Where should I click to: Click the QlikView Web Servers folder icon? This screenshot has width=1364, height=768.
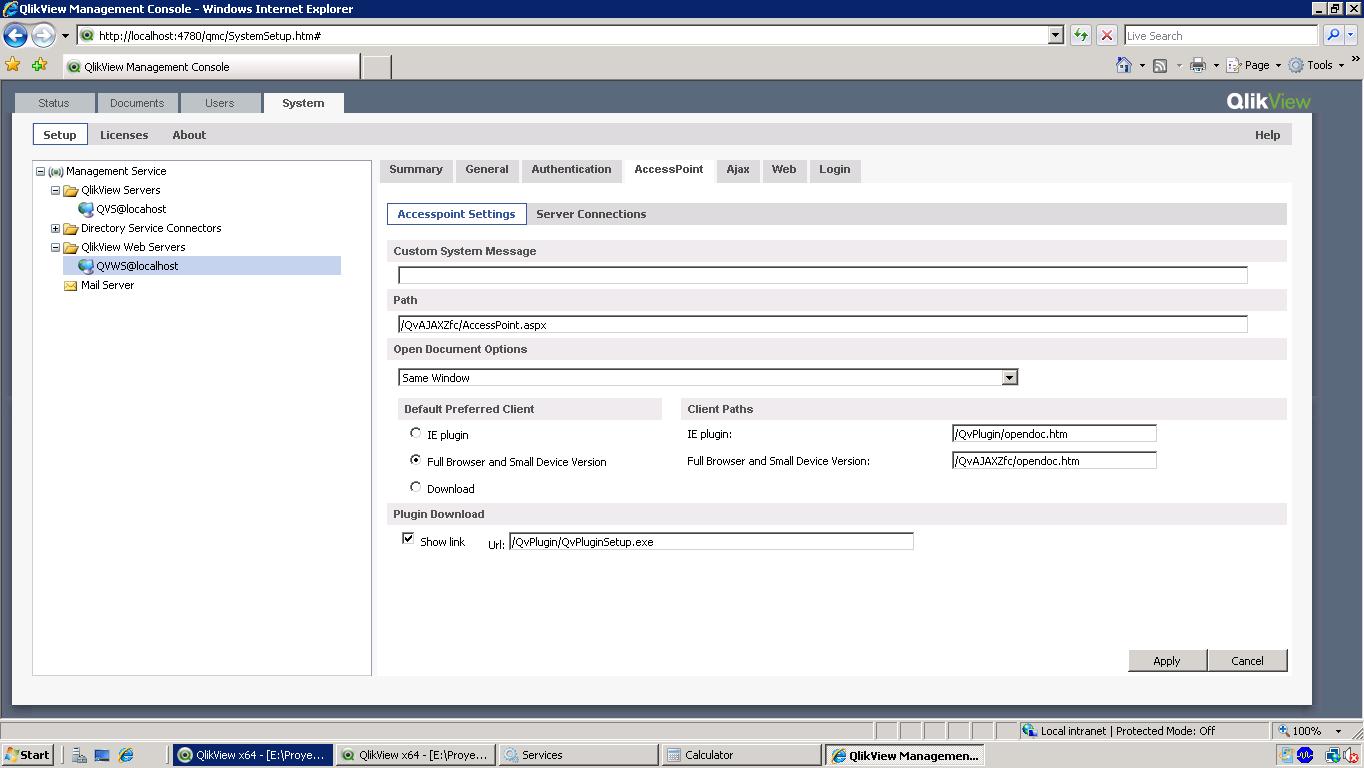pyautogui.click(x=71, y=247)
